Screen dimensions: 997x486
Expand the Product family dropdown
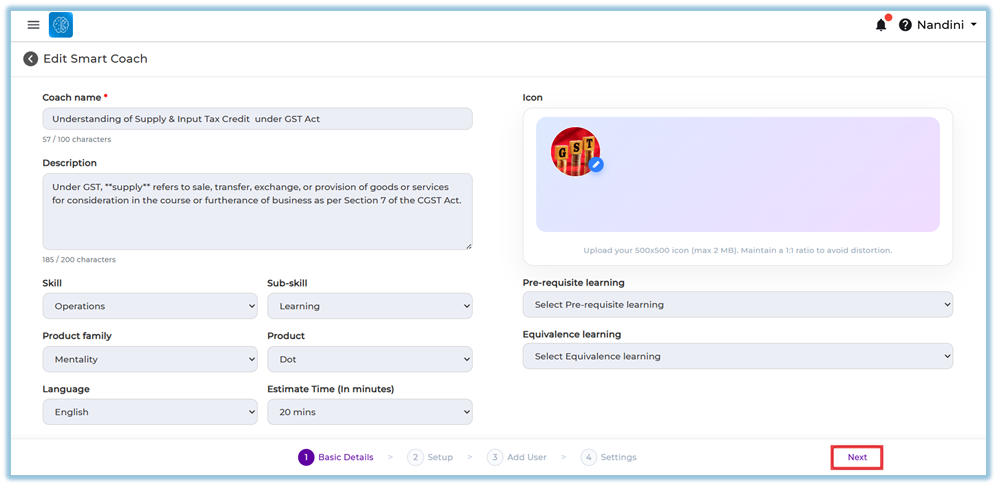[x=149, y=359]
